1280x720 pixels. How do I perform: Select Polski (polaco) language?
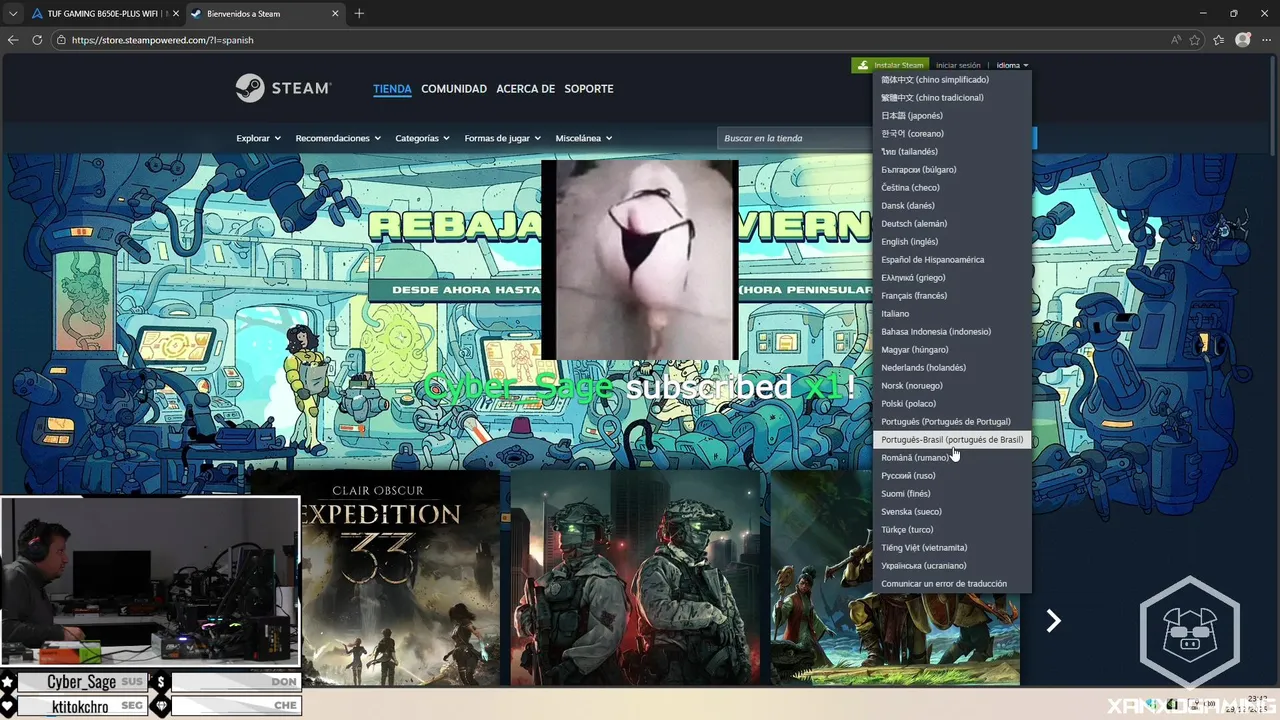point(951,404)
